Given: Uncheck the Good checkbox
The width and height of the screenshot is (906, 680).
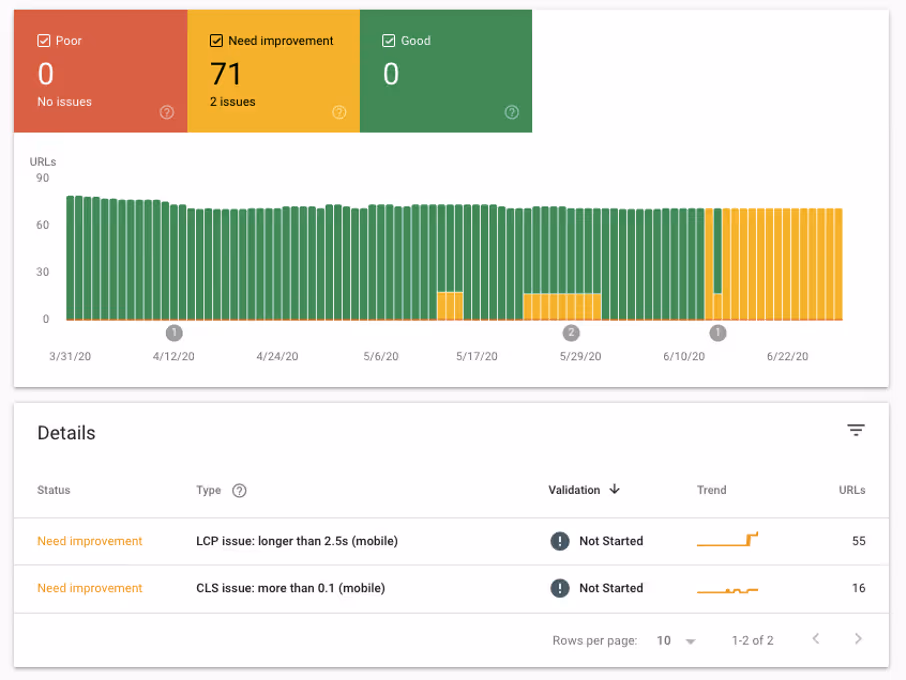Looking at the screenshot, I should [387, 40].
